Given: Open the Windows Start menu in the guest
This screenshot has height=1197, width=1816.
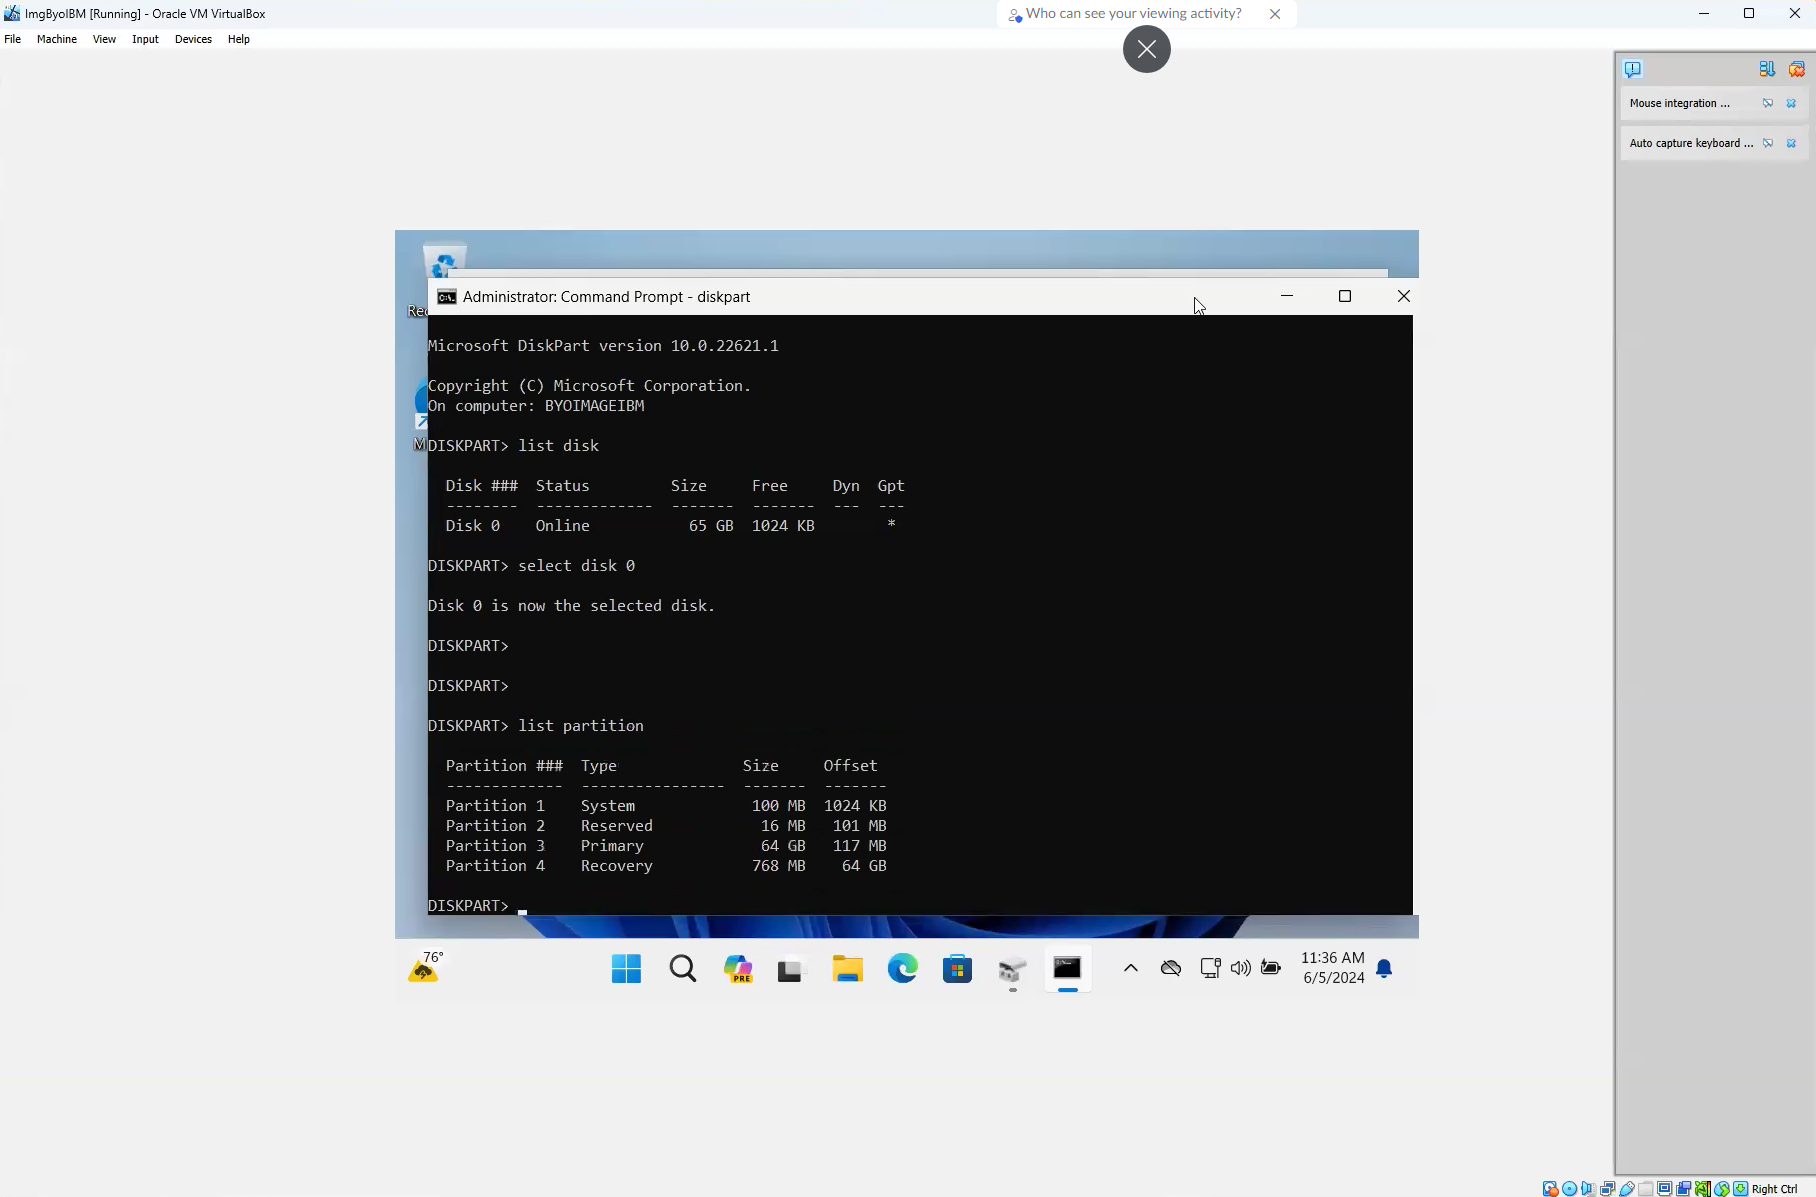Looking at the screenshot, I should [627, 969].
